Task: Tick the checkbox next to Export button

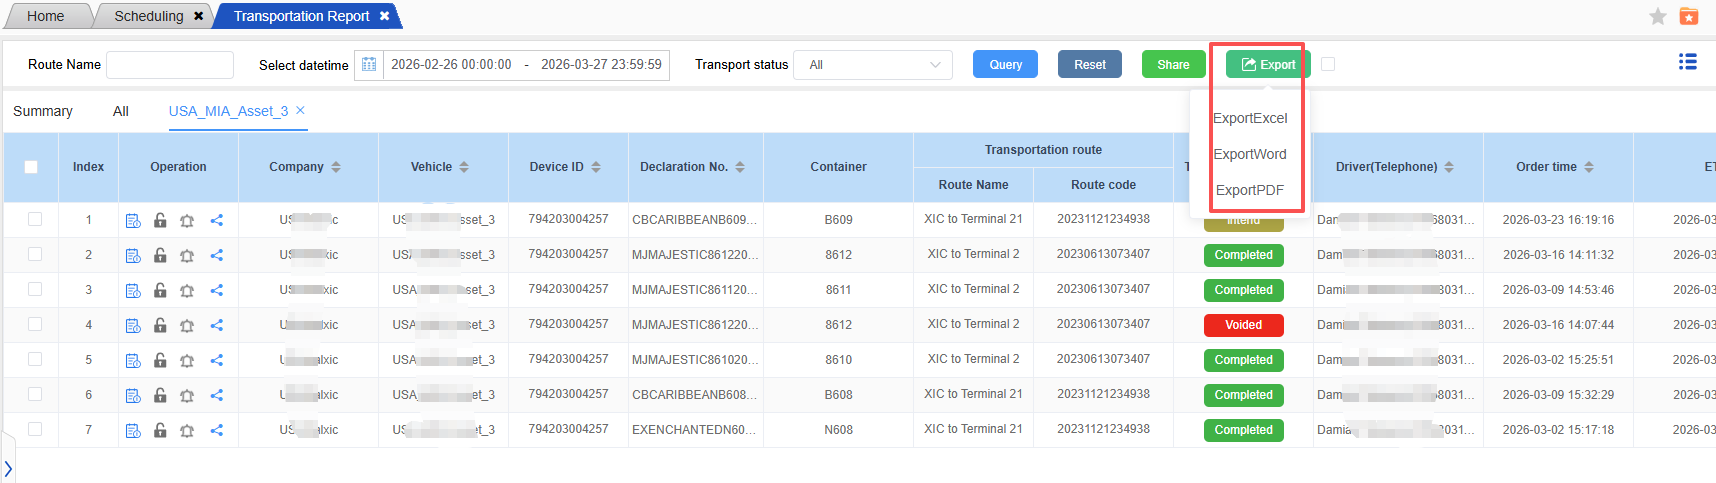Action: 1328,64
